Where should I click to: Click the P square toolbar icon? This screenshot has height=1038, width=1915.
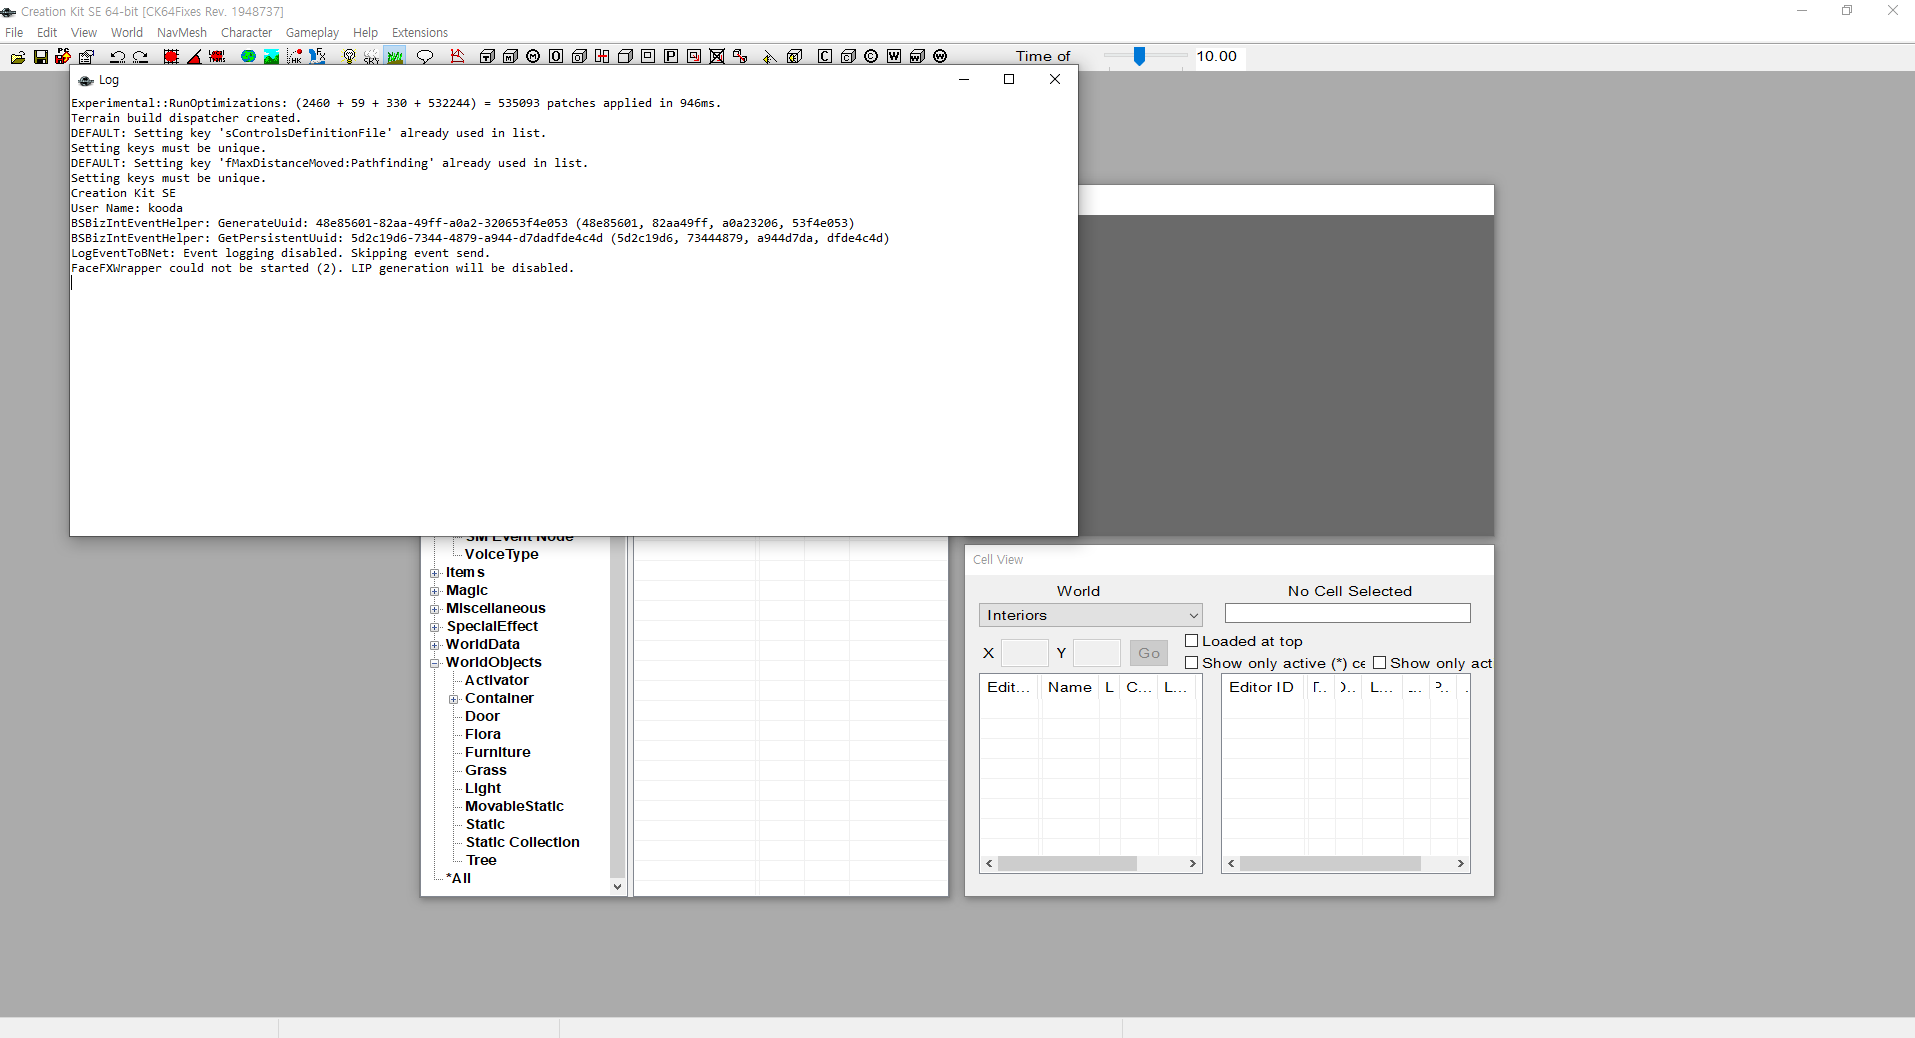tap(671, 57)
